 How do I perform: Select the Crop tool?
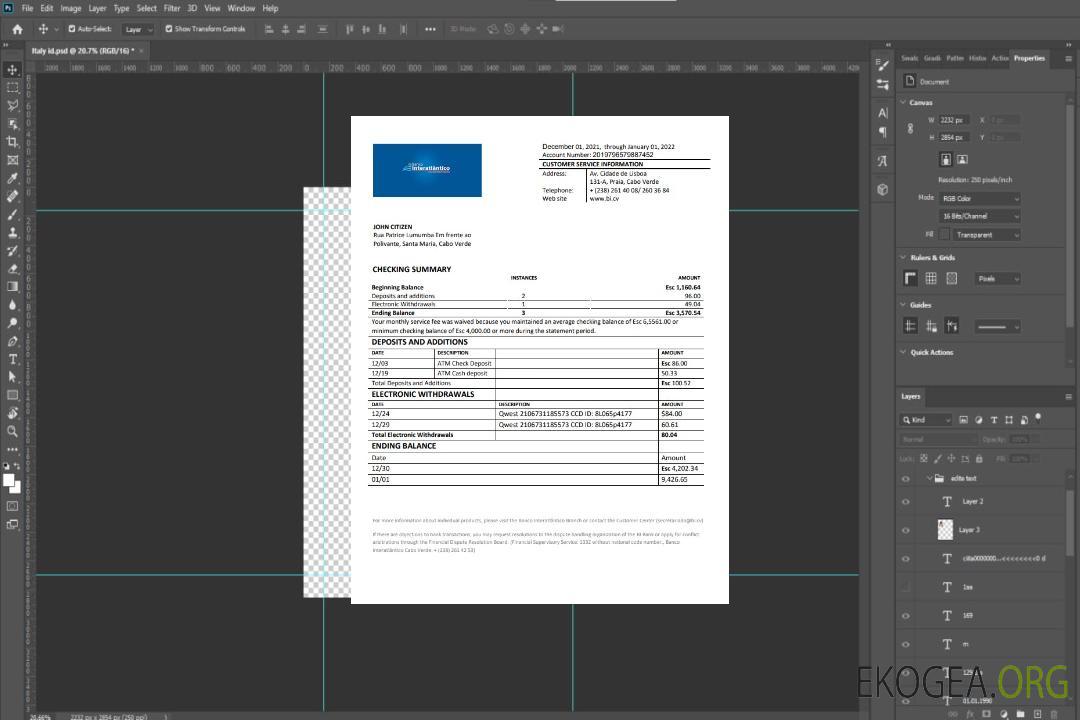13,142
